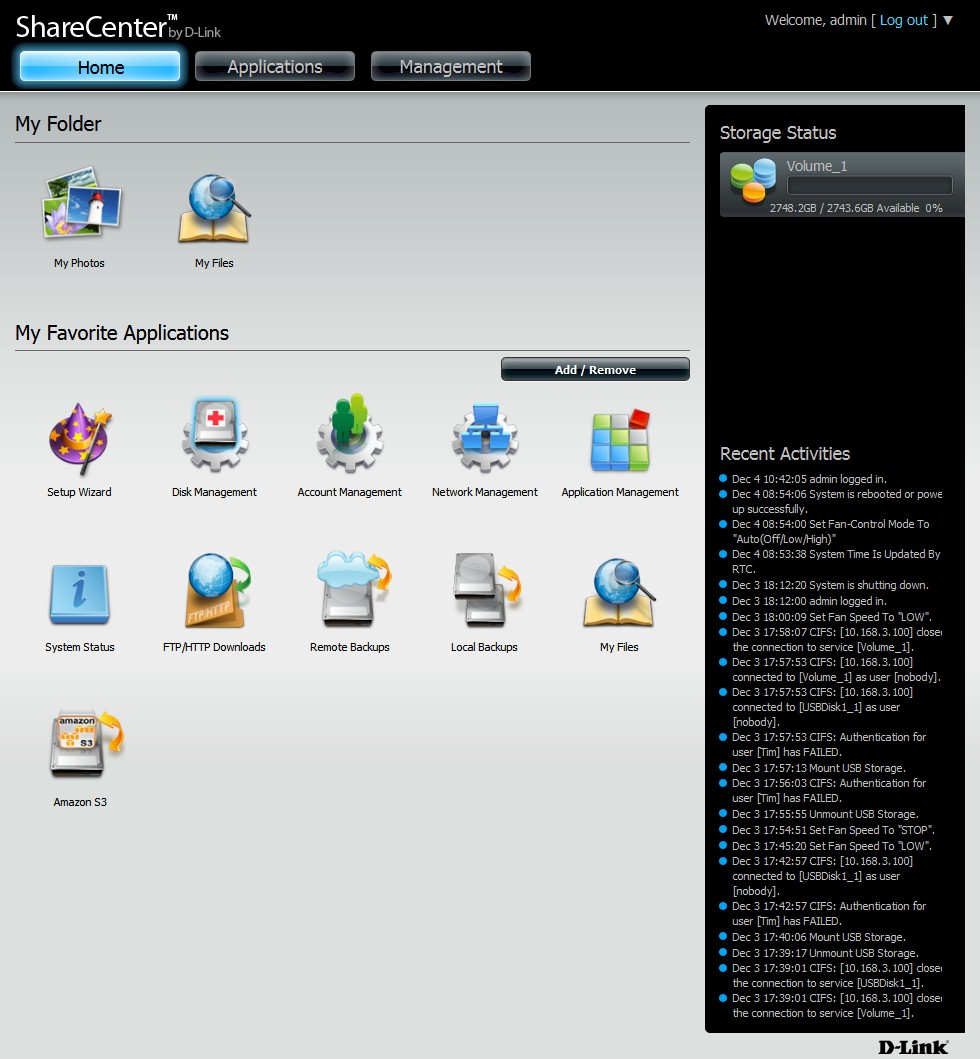
Task: Click the Volume_1 storage disks icon
Action: (x=752, y=180)
